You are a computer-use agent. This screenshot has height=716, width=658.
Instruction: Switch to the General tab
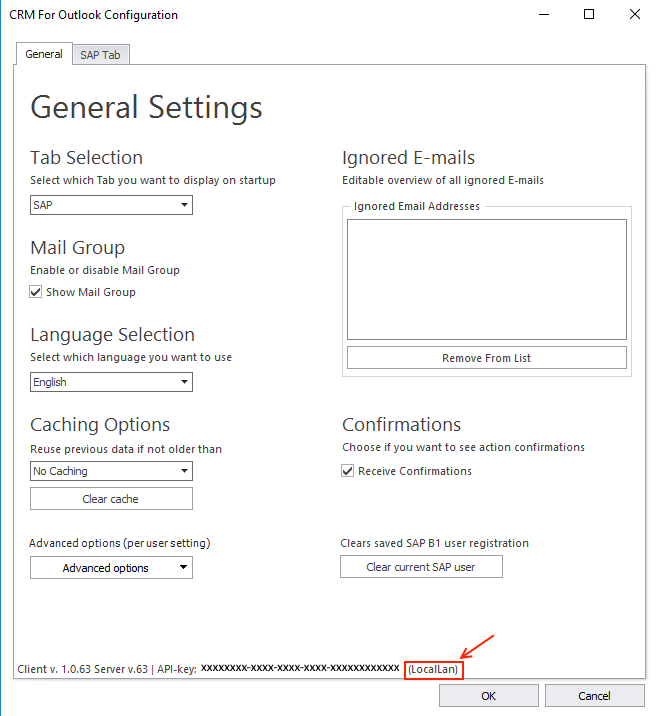click(44, 54)
